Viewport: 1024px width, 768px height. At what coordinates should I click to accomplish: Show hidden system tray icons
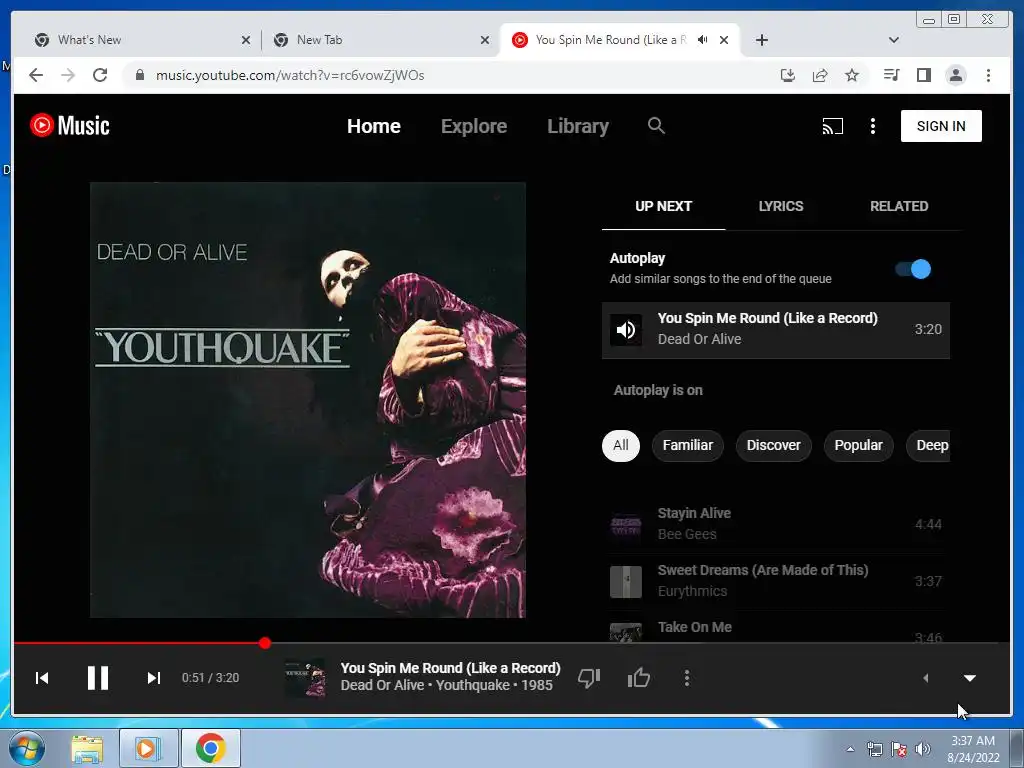pyautogui.click(x=850, y=749)
